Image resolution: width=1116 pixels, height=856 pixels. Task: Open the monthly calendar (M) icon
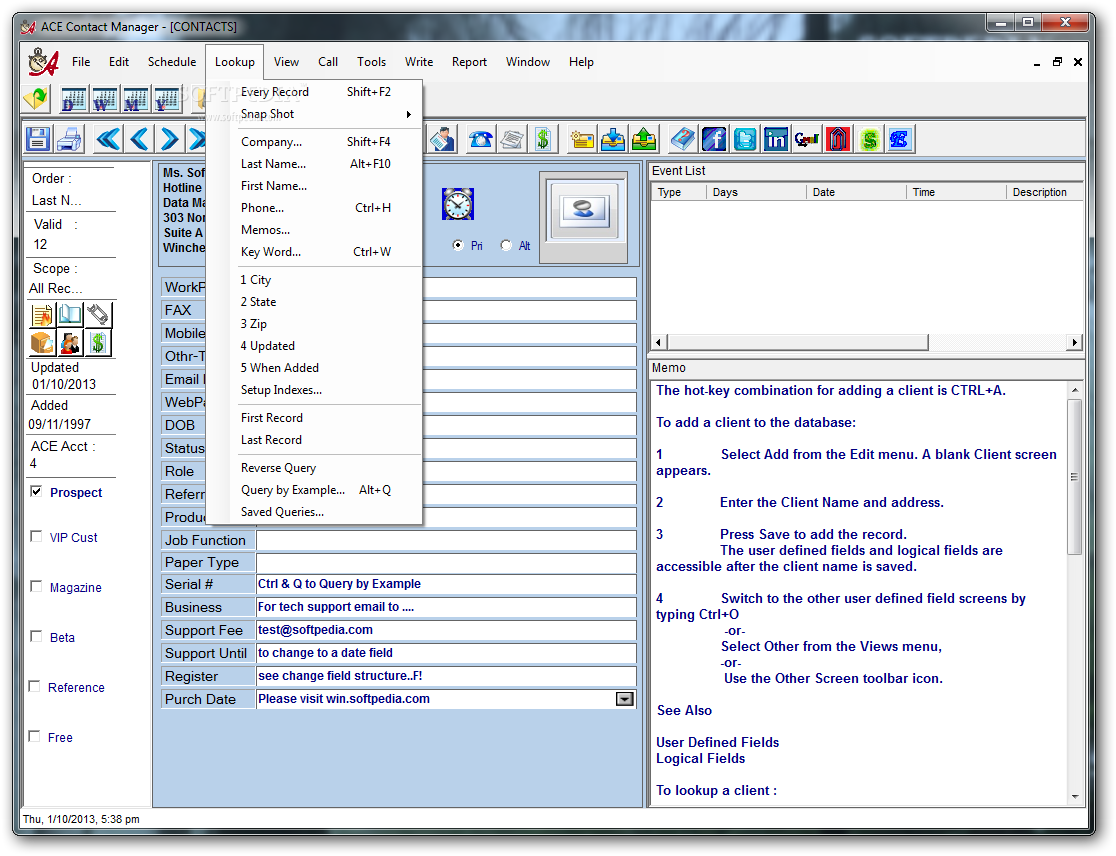(135, 99)
